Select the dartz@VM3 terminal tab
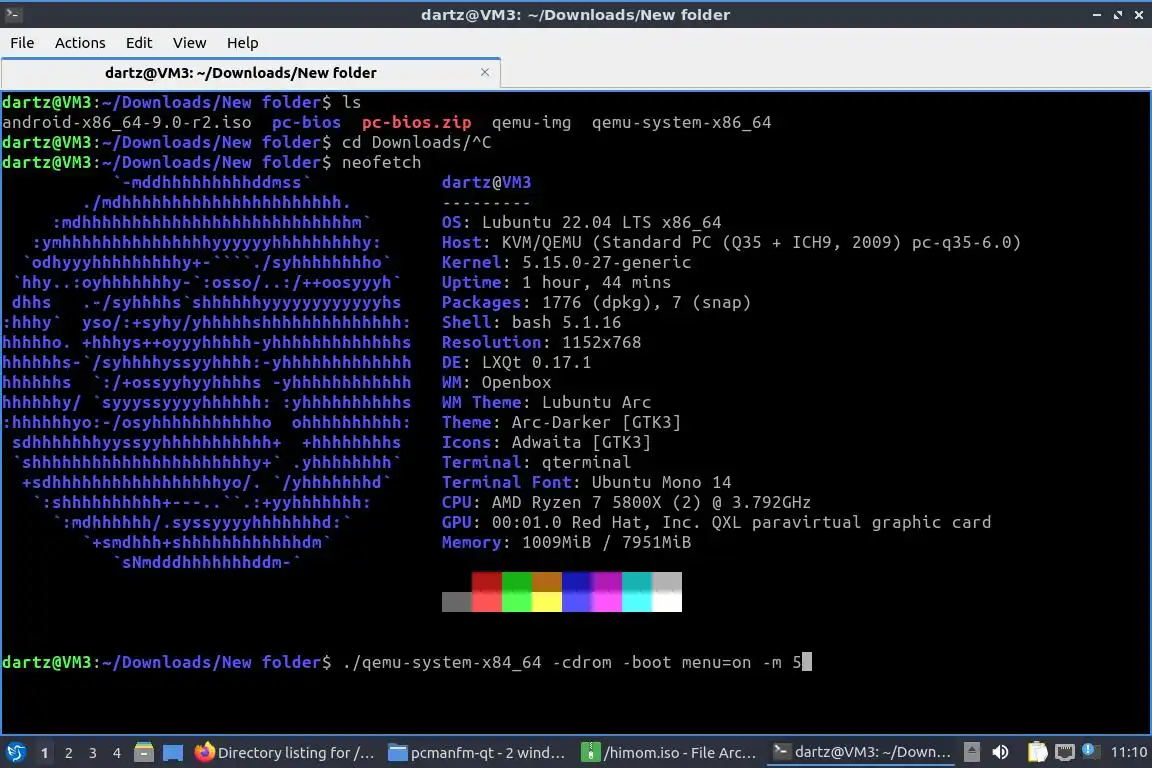 coord(251,73)
